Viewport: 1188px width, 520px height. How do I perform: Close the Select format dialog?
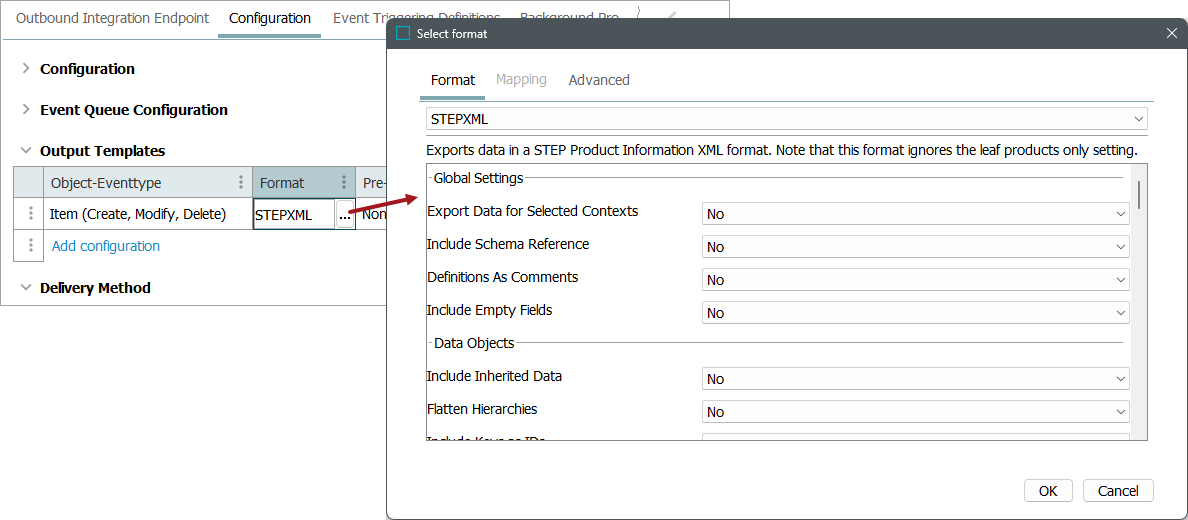pos(1172,33)
